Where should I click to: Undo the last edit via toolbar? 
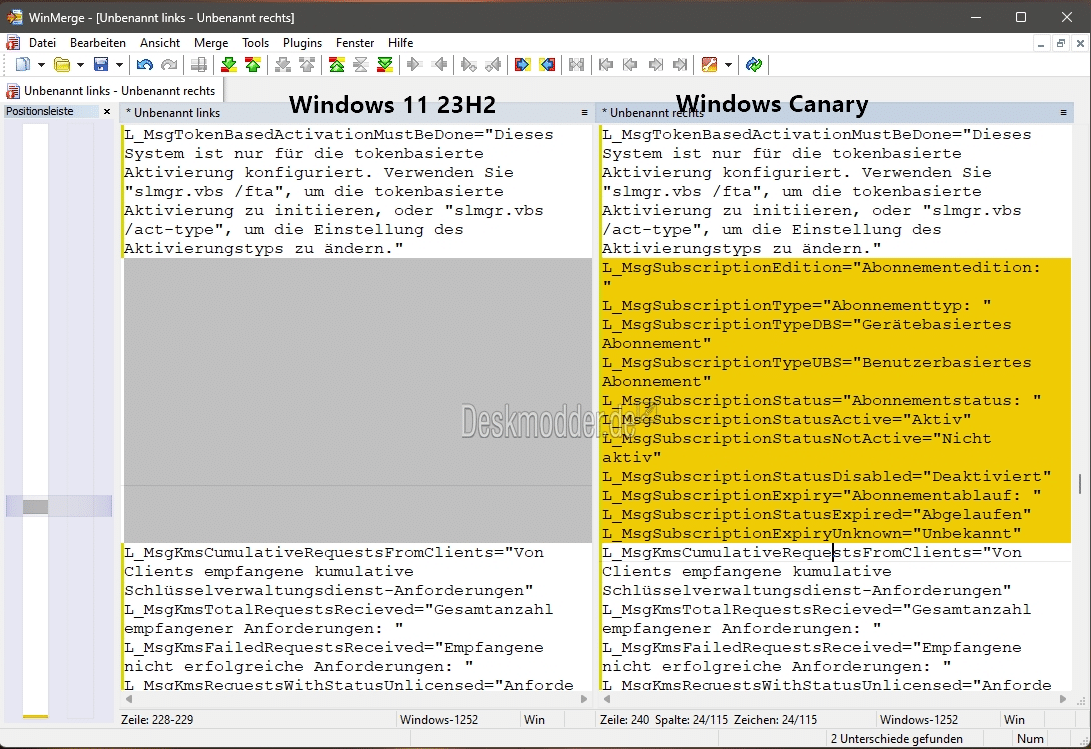pyautogui.click(x=145, y=65)
